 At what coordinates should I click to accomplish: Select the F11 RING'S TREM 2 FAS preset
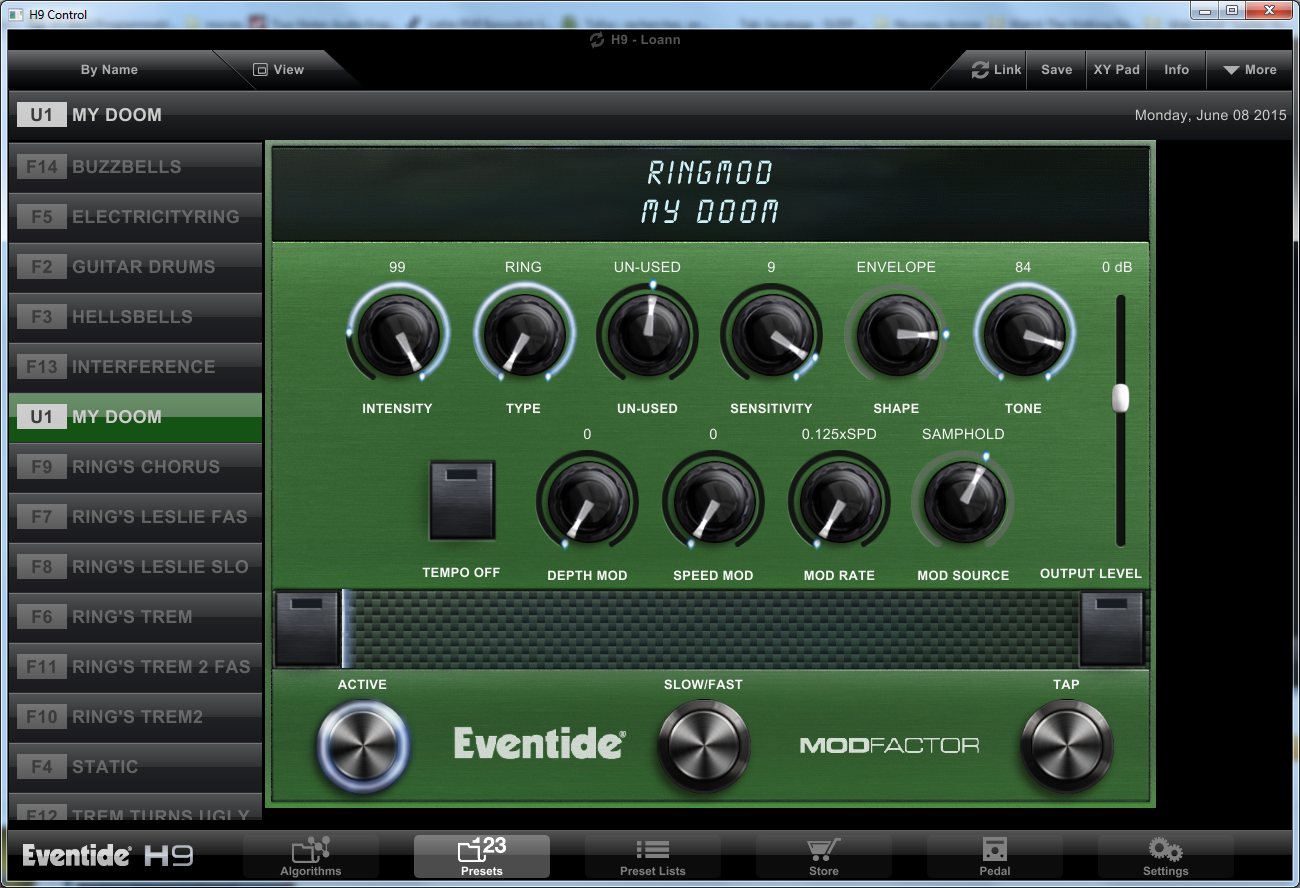click(x=135, y=667)
